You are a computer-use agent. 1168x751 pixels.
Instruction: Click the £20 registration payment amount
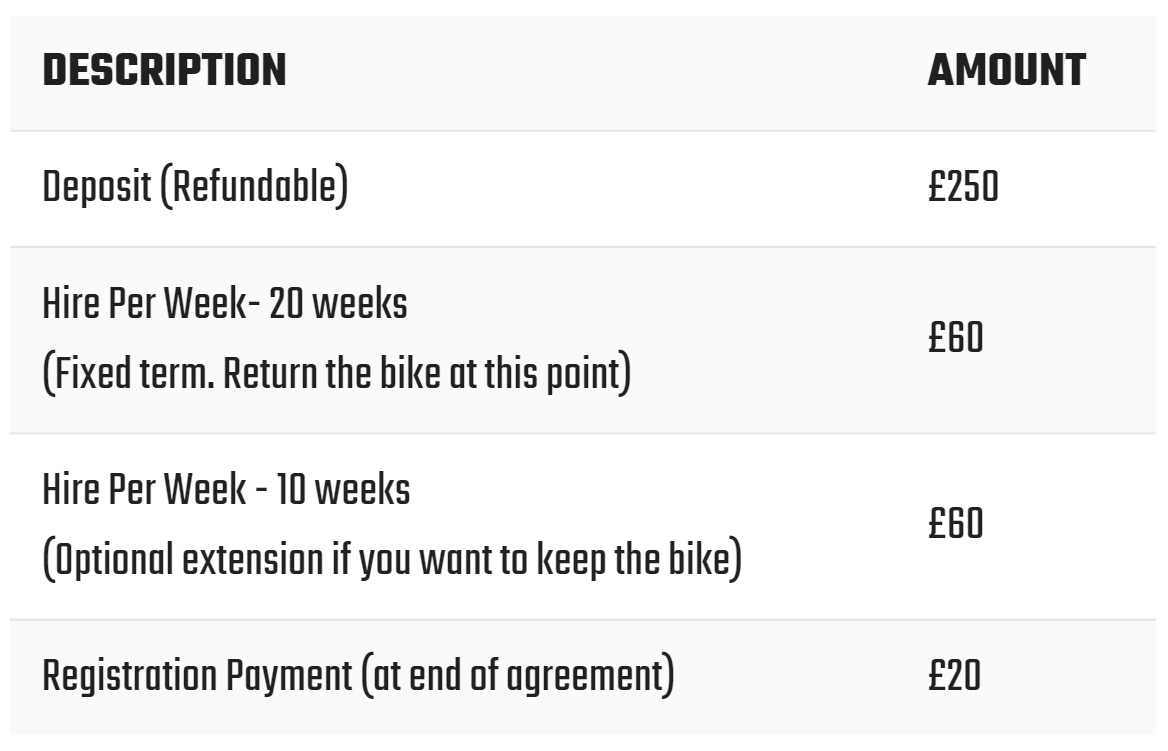tap(954, 676)
